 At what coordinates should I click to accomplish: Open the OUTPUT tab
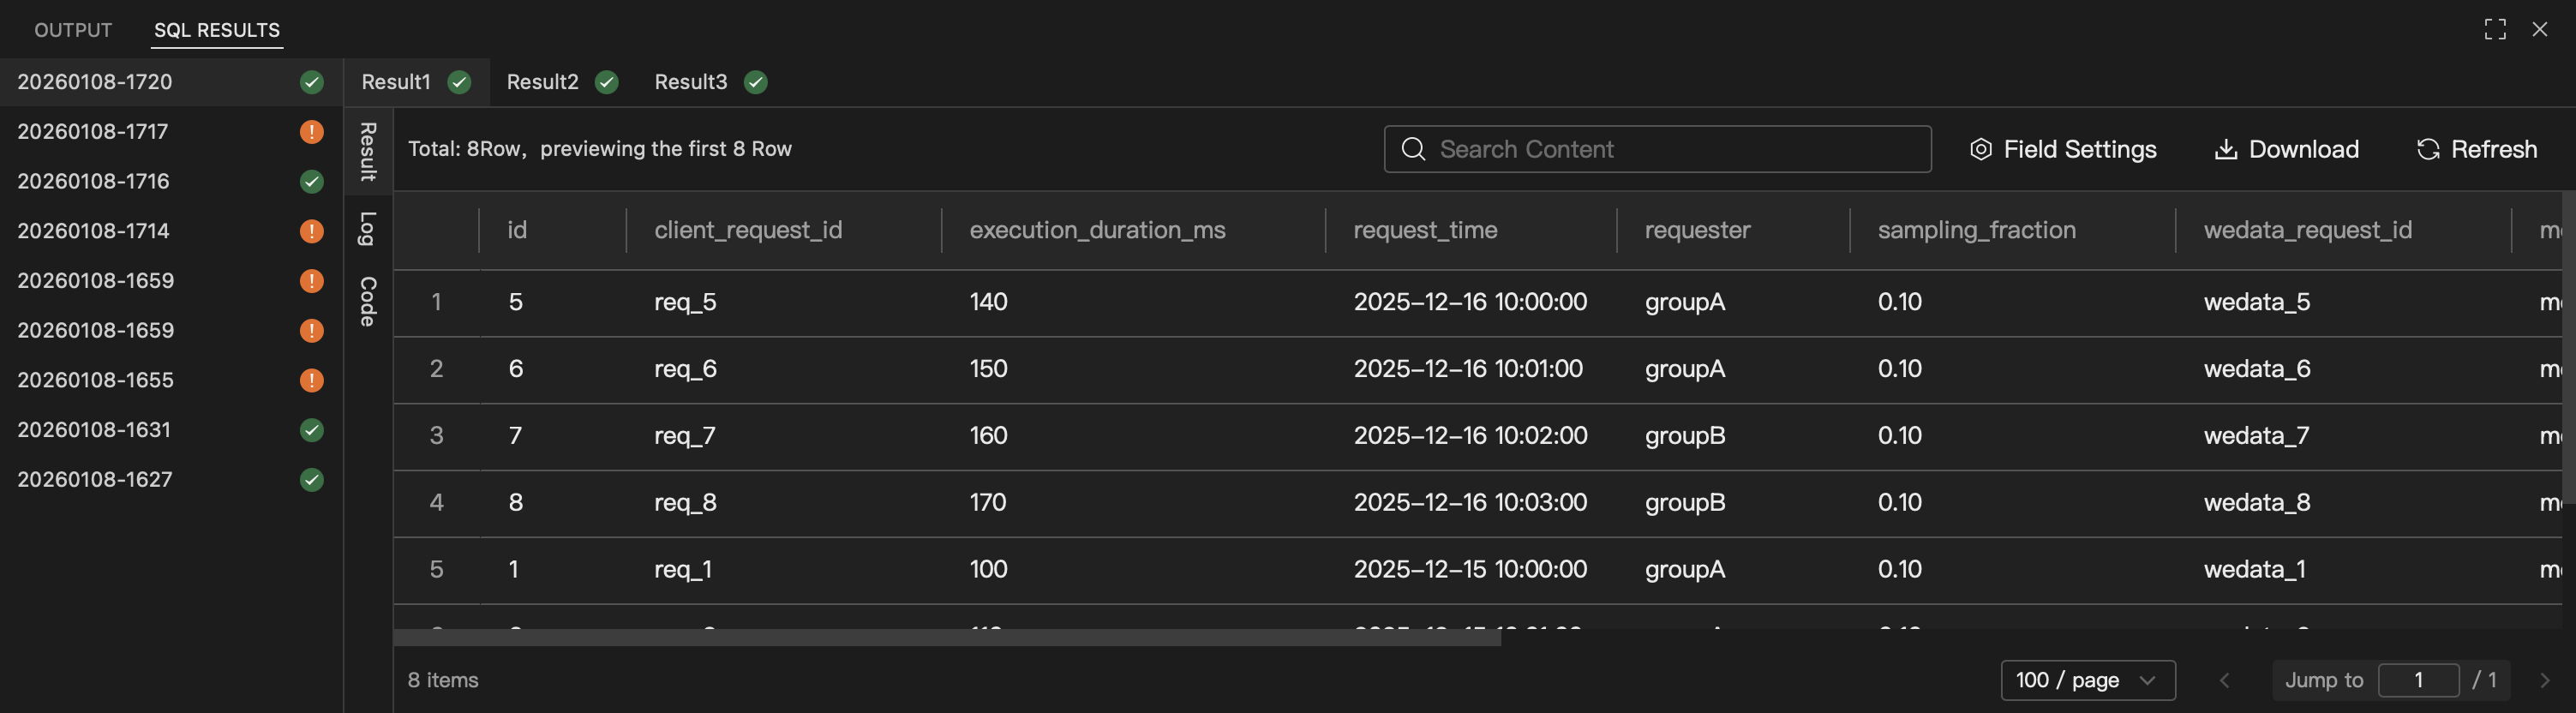click(73, 30)
